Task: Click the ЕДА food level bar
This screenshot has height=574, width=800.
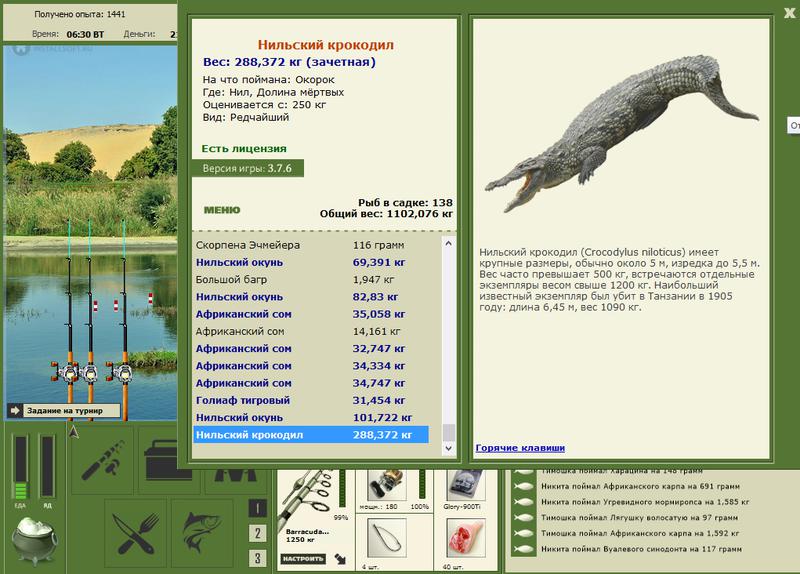Action: pos(20,467)
